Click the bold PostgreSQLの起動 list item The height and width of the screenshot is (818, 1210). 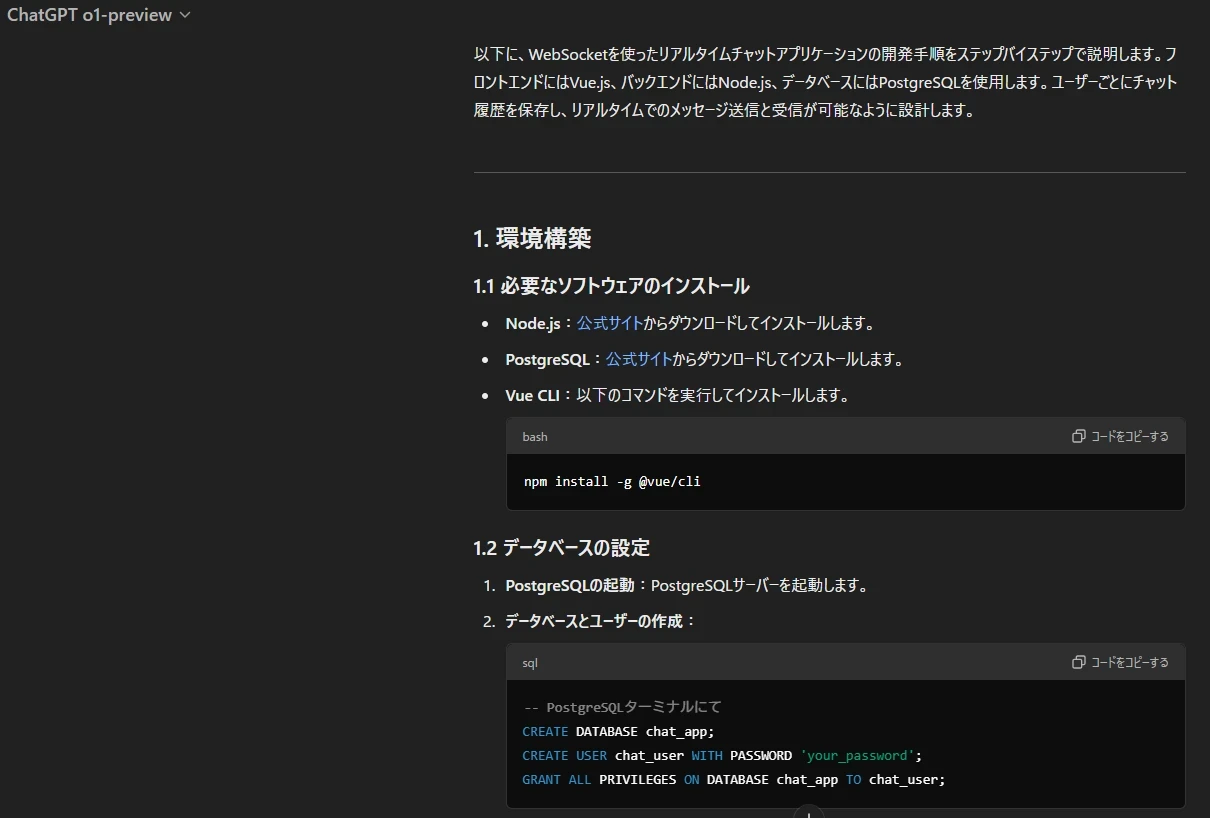570,585
